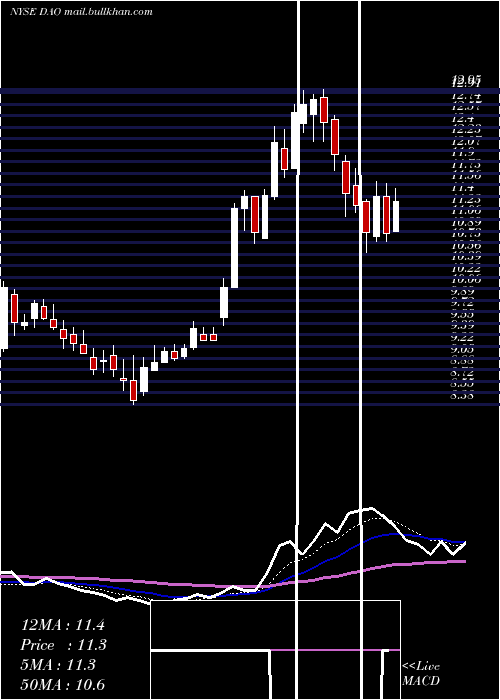
Task: Click the 5MA : 11.3 reading
Action: click(x=58, y=665)
